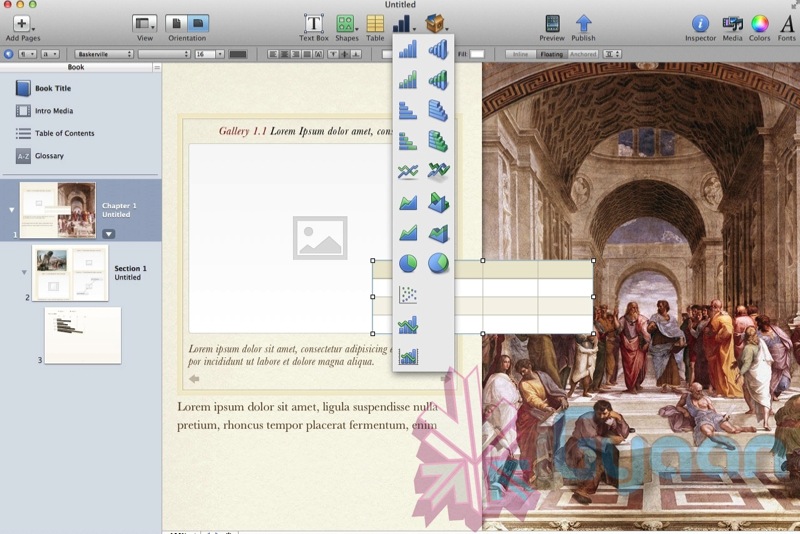Set object placement to Inline

coord(519,54)
